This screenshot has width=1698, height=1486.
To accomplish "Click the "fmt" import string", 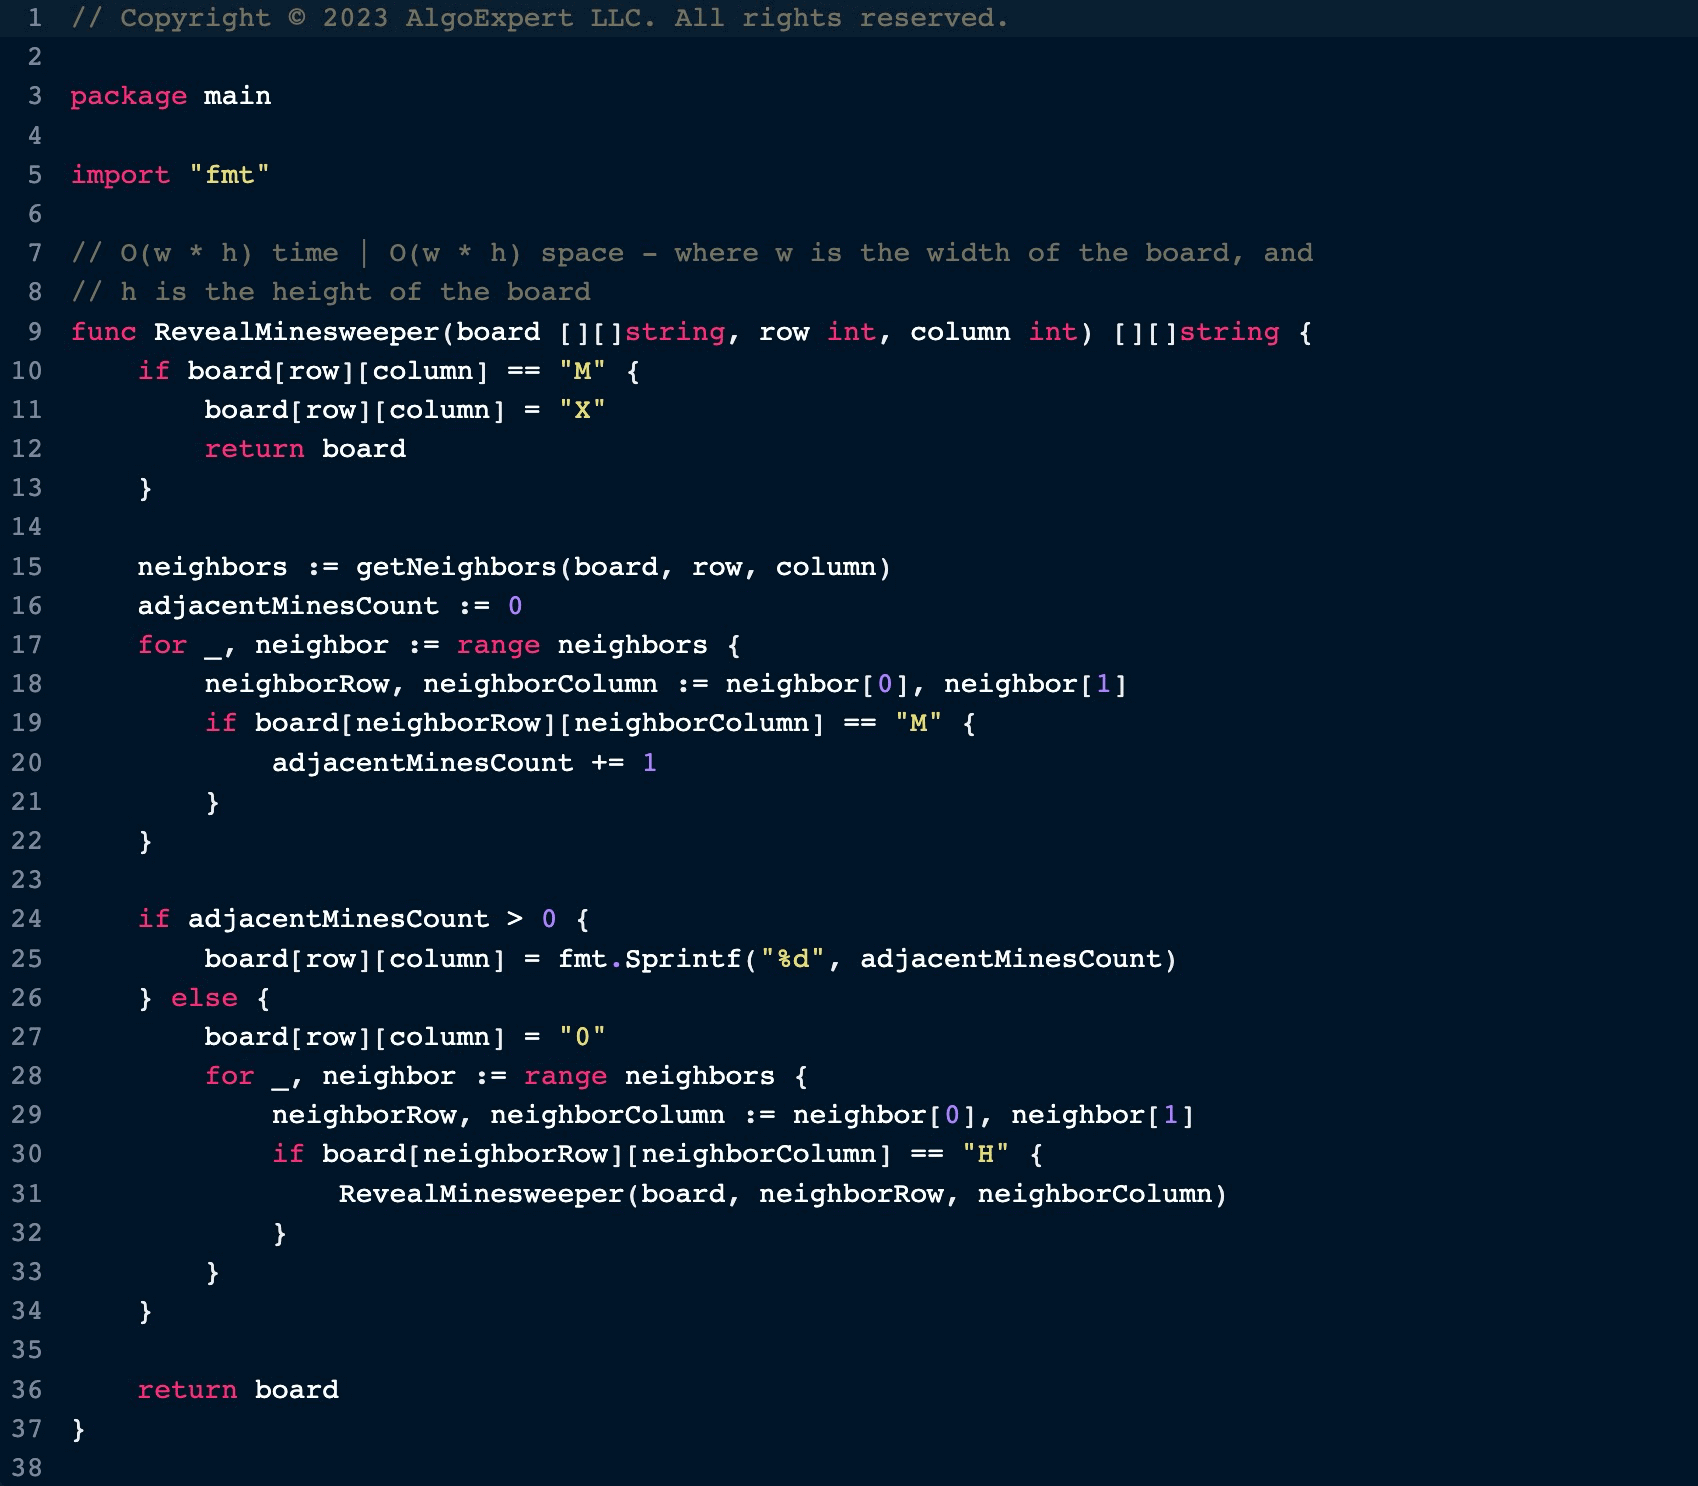I will tap(229, 175).
